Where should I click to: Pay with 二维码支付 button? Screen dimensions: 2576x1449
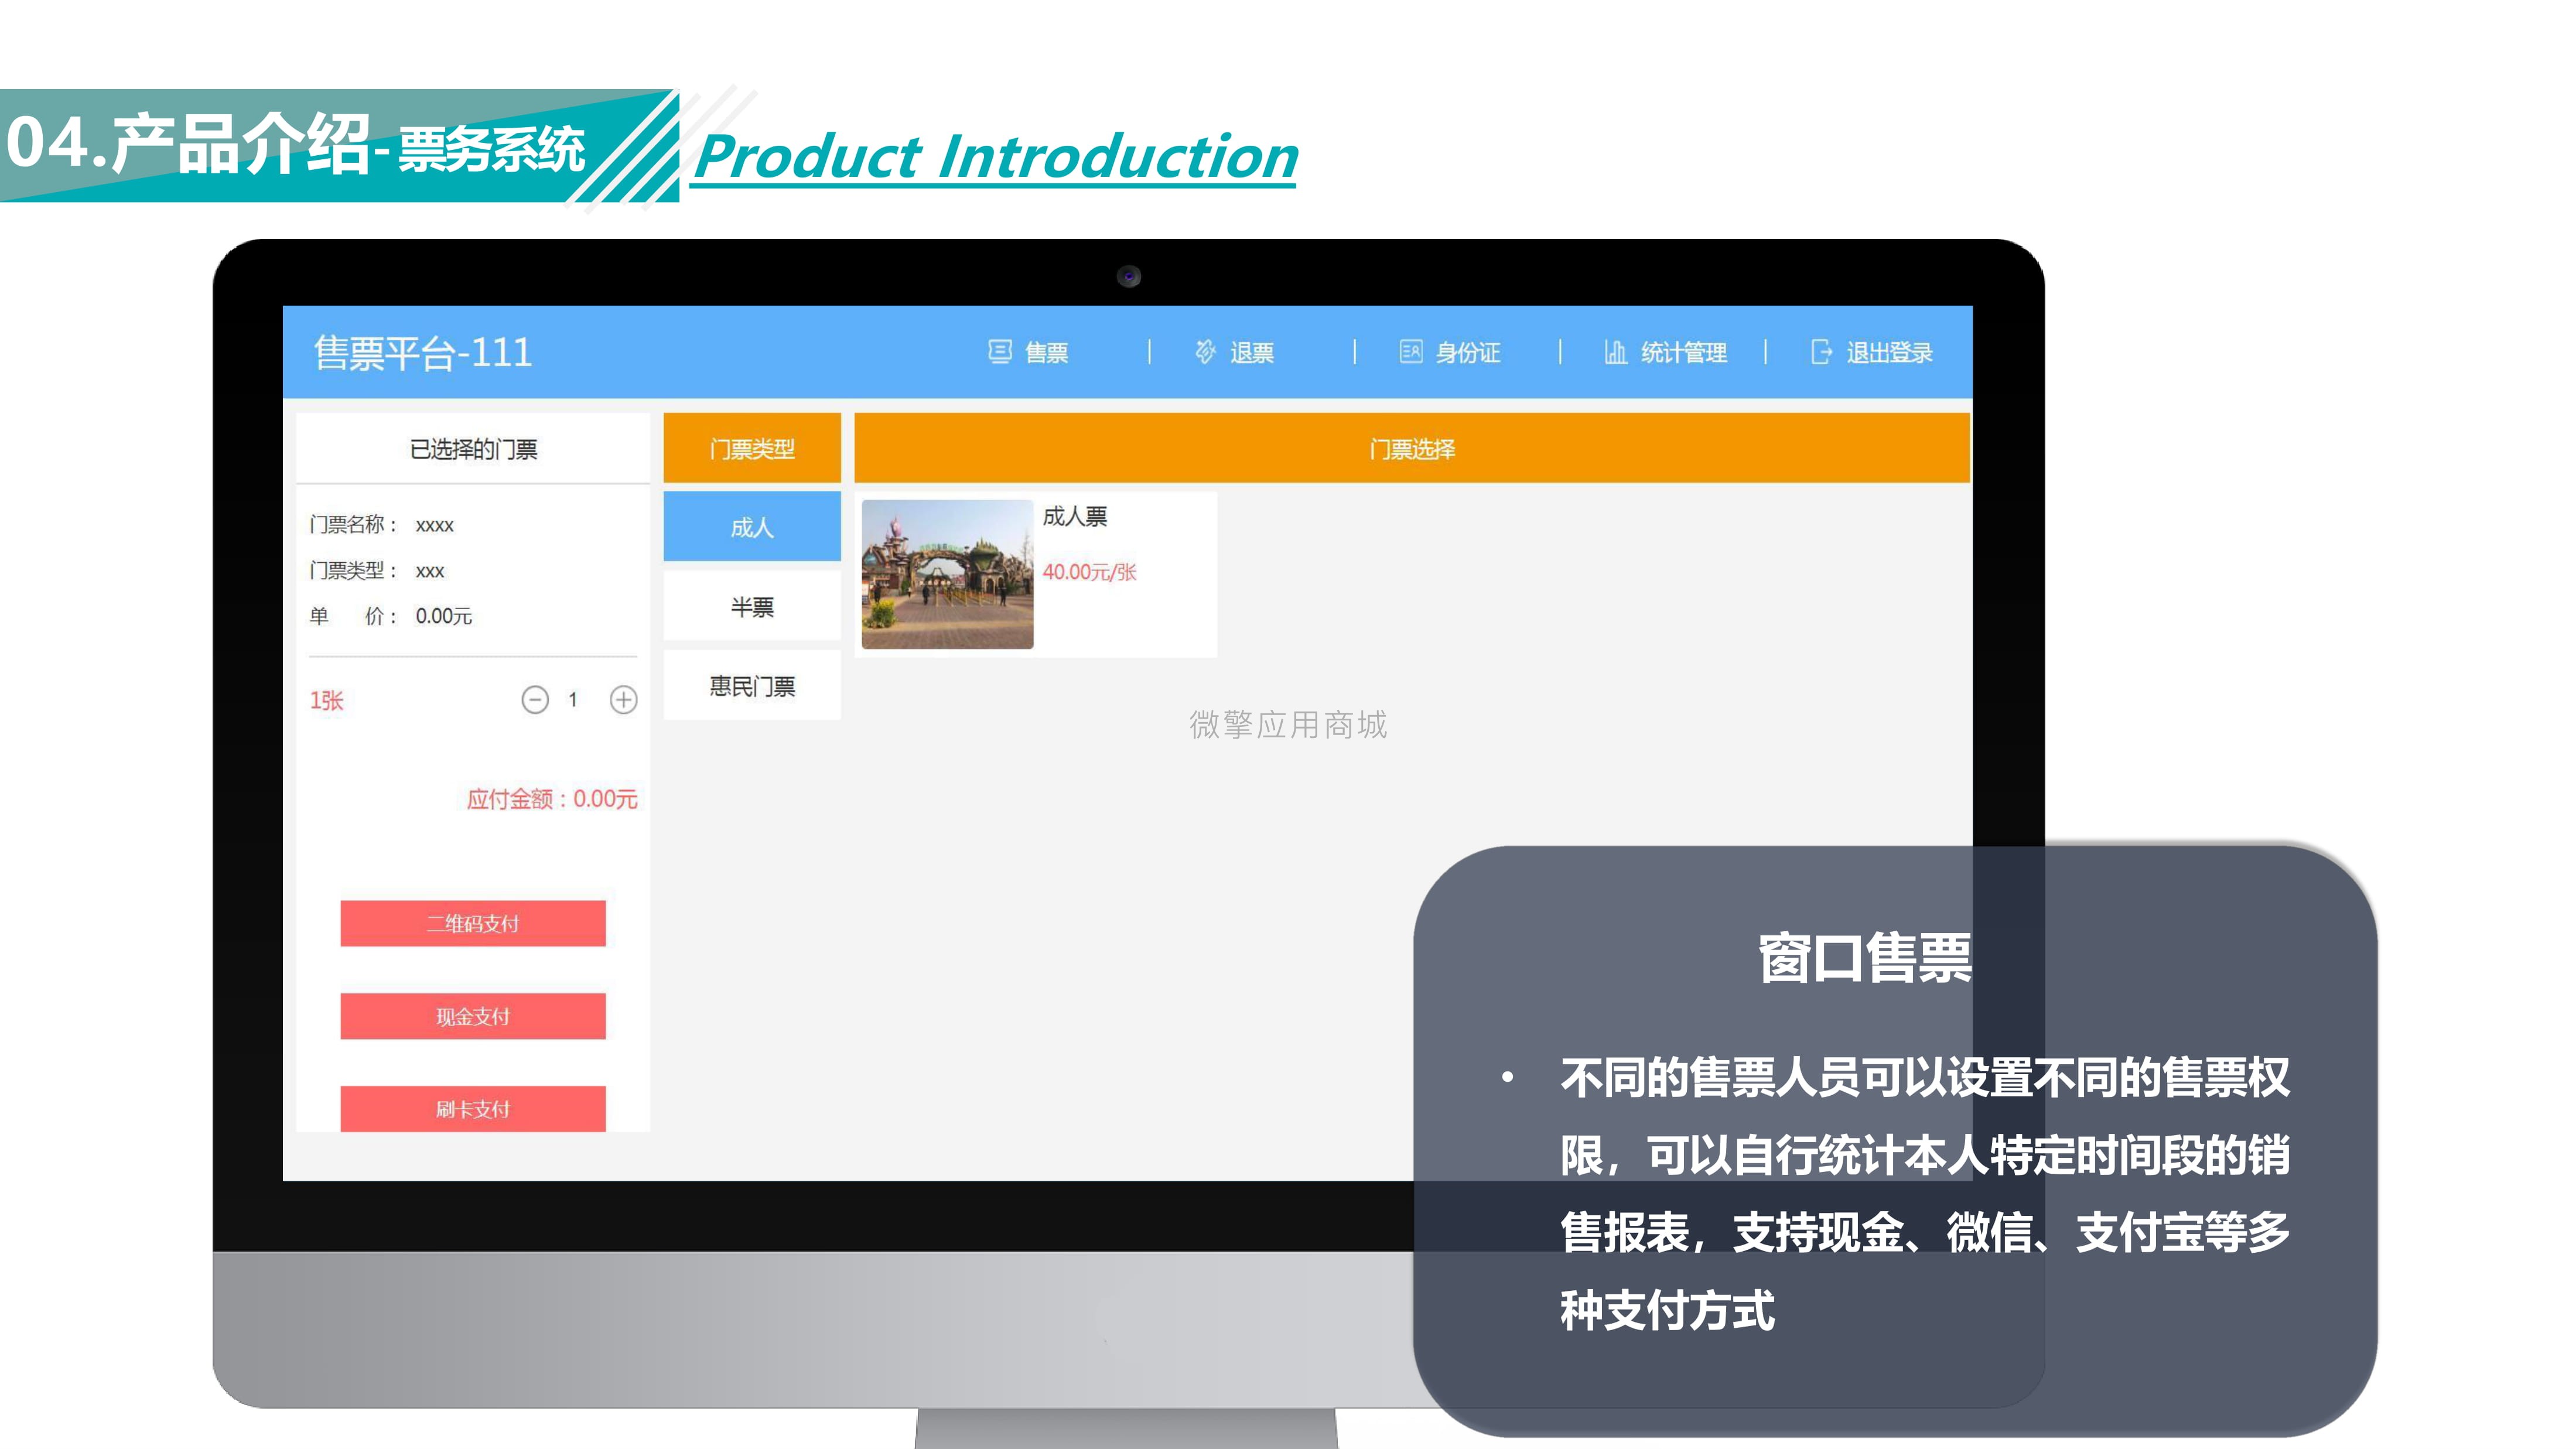pos(473,923)
